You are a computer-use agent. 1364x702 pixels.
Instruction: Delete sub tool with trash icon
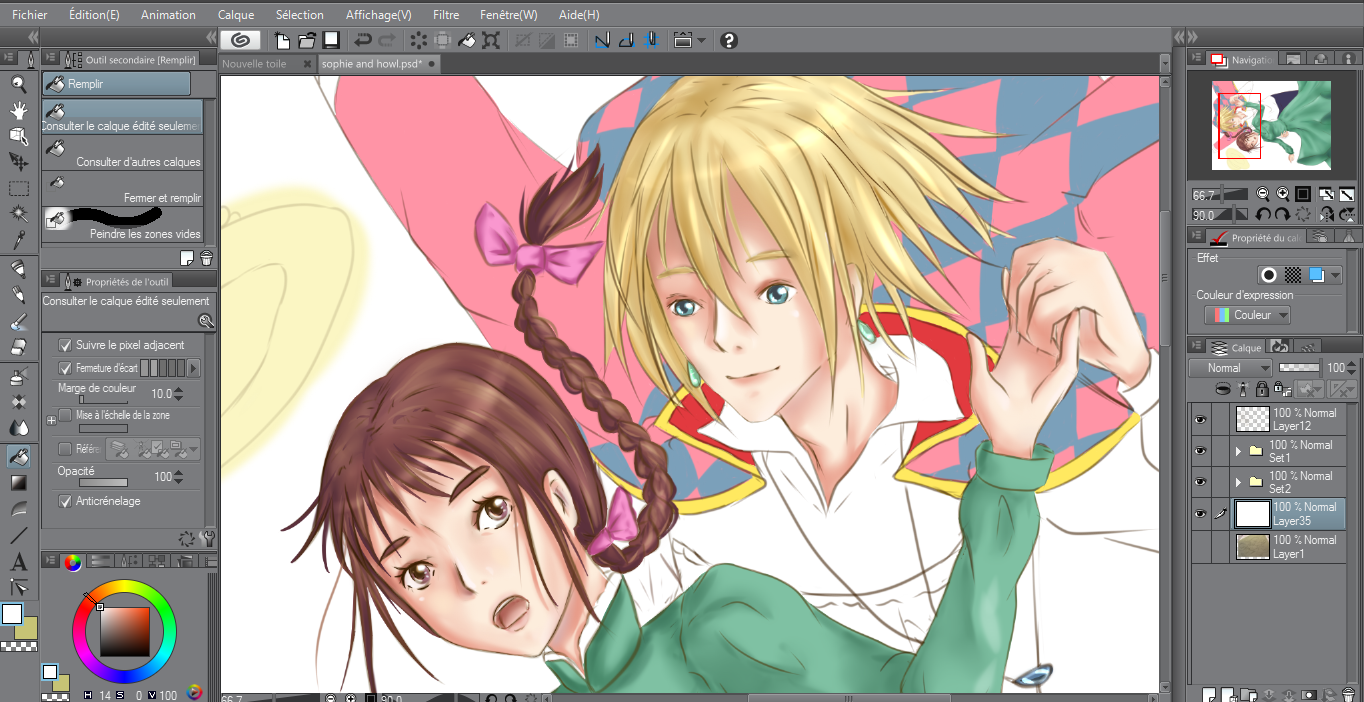coord(206,258)
